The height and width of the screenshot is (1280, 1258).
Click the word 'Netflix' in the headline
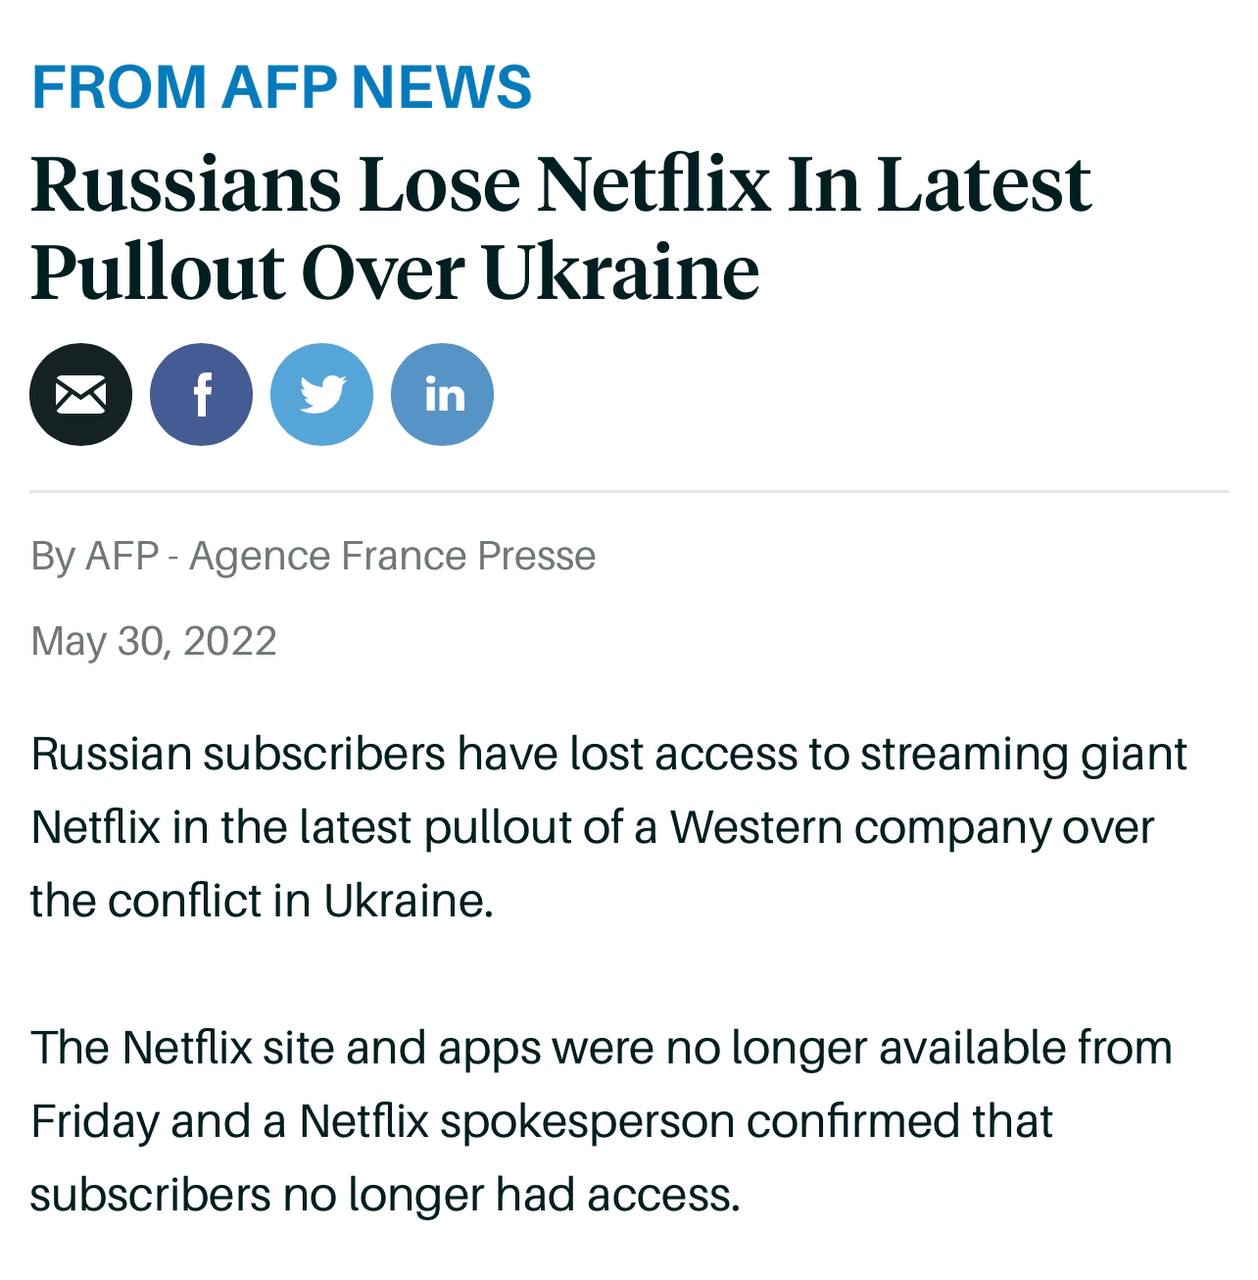[653, 185]
